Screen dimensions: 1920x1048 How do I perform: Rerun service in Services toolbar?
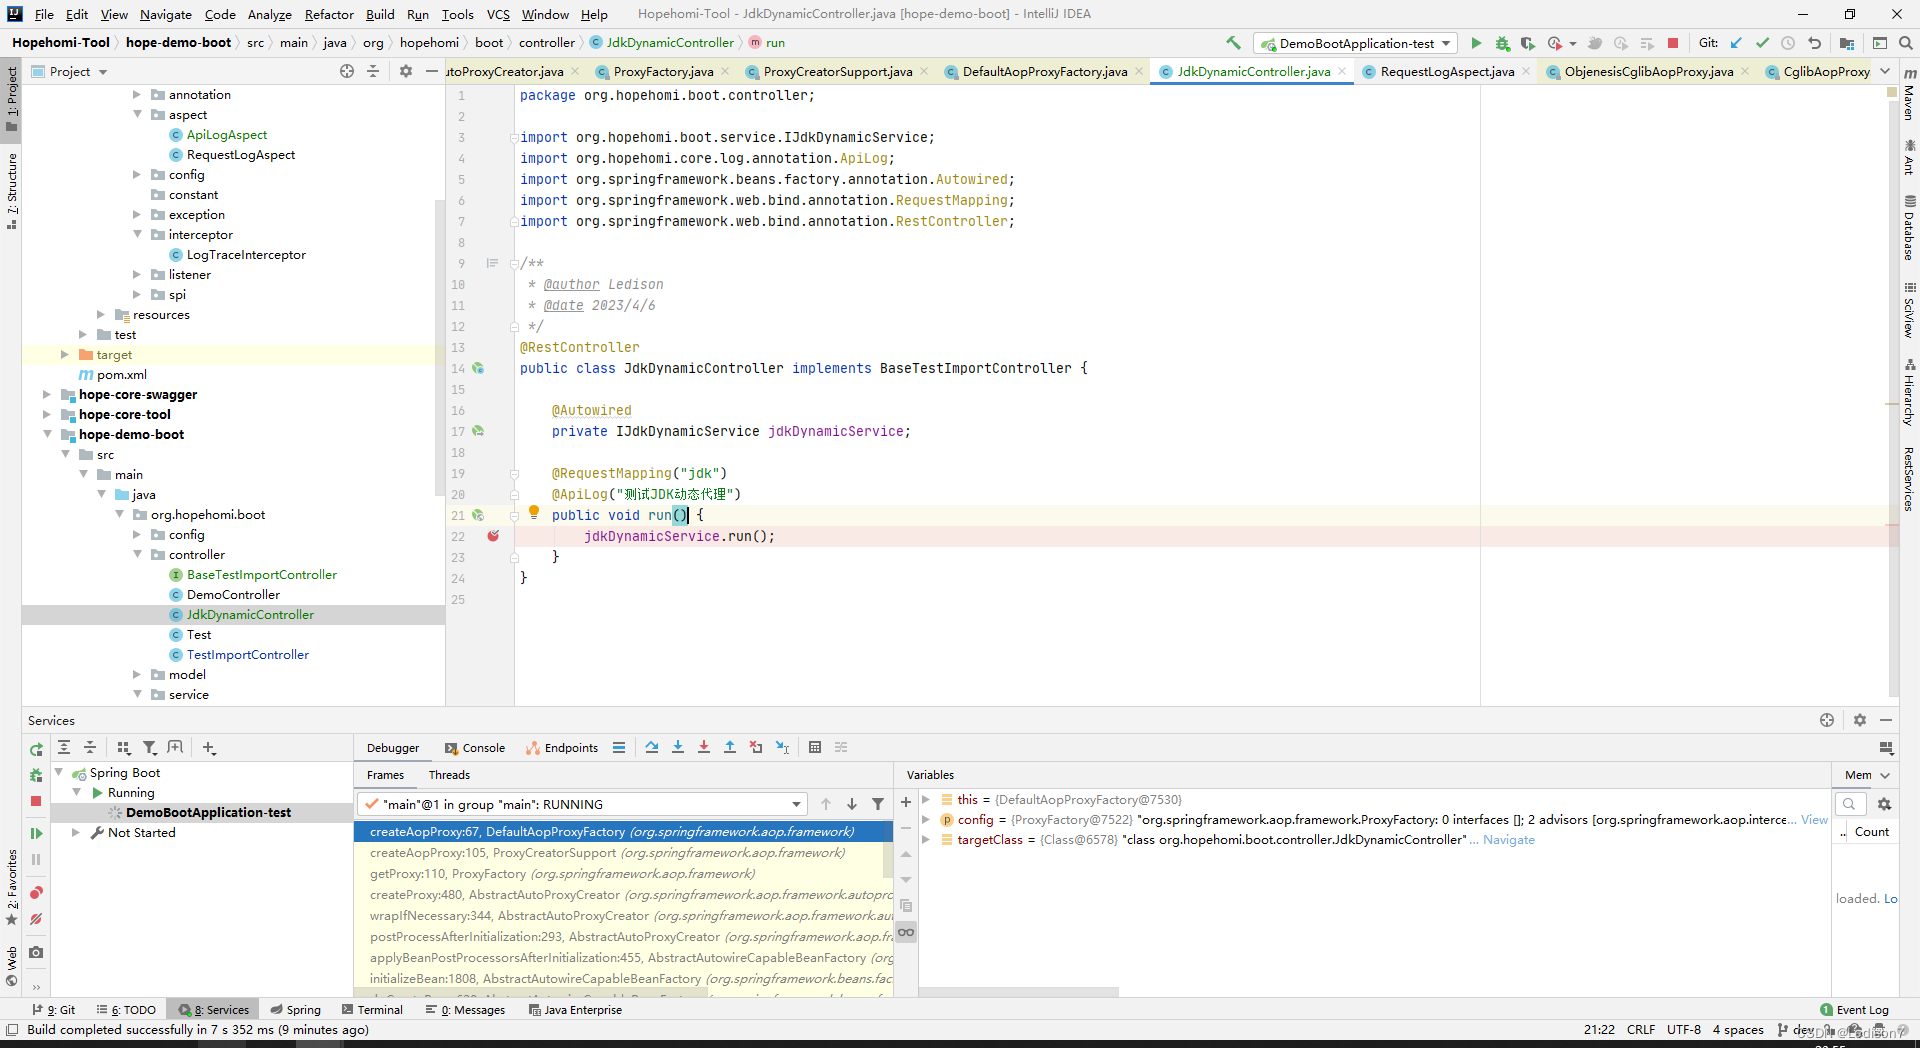pos(36,749)
